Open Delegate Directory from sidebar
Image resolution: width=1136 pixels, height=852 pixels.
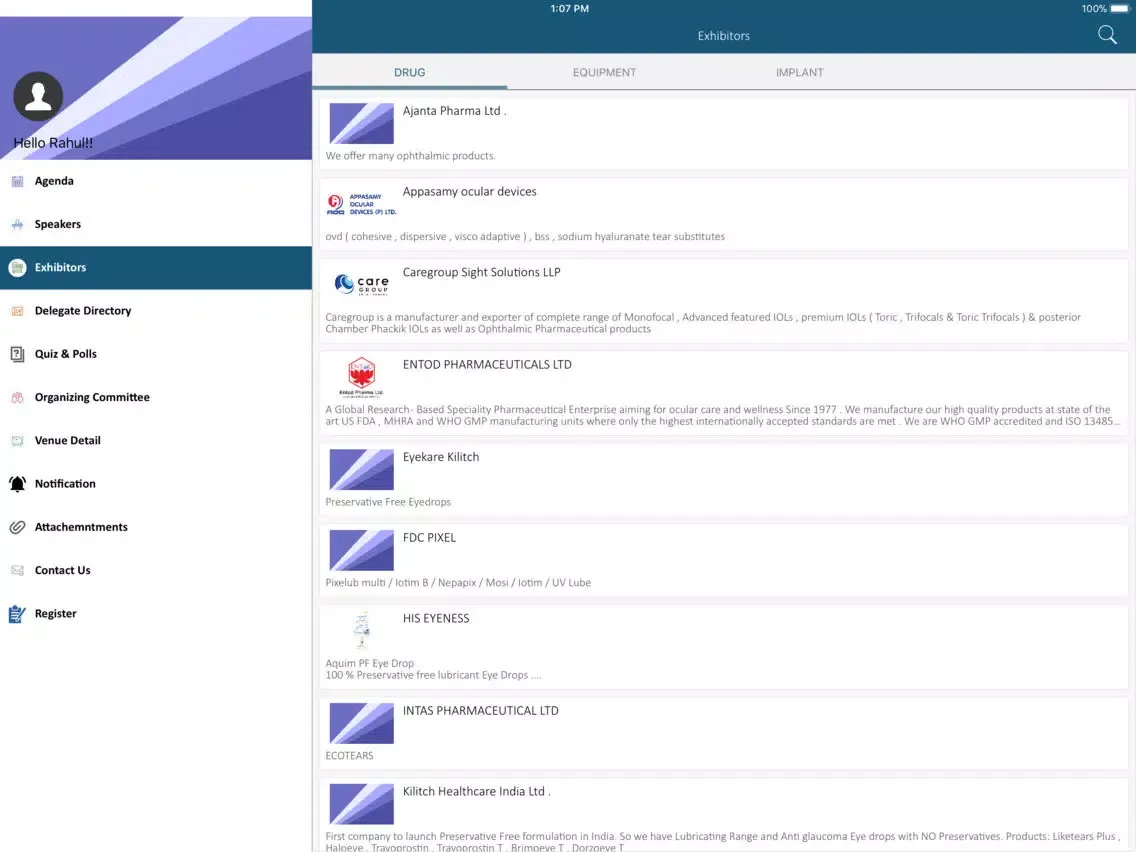(156, 311)
